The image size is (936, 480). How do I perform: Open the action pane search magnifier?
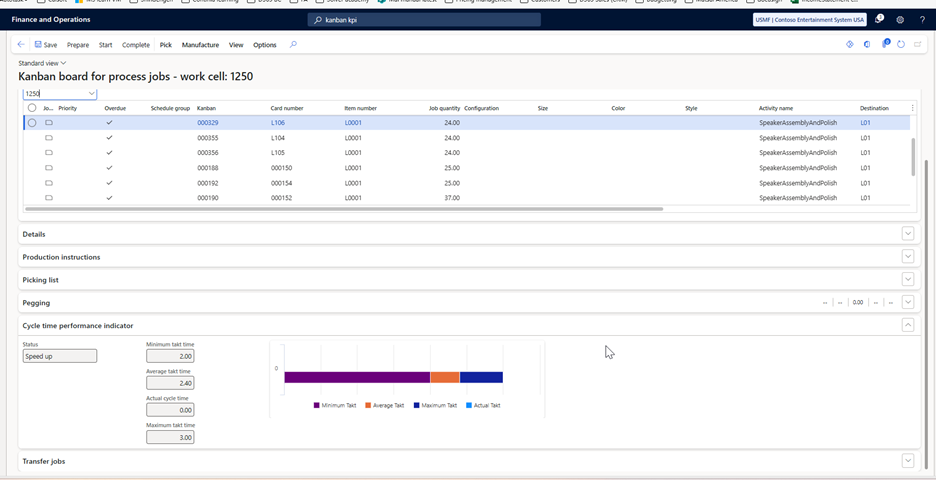tap(293, 45)
